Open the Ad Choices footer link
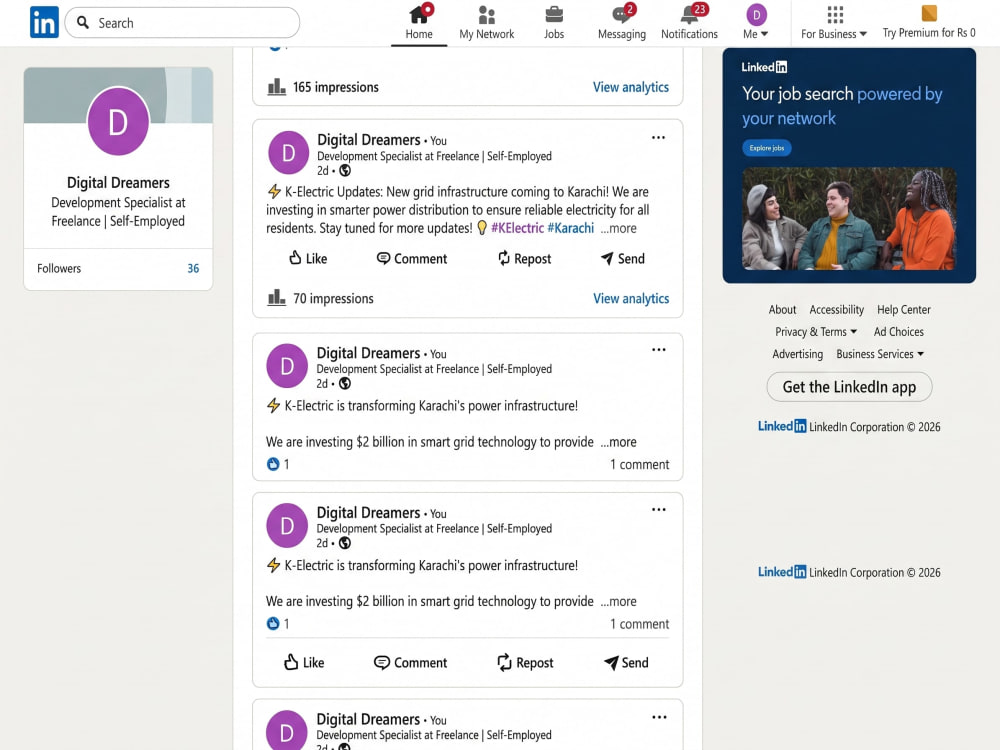Viewport: 1000px width, 750px height. coord(899,332)
